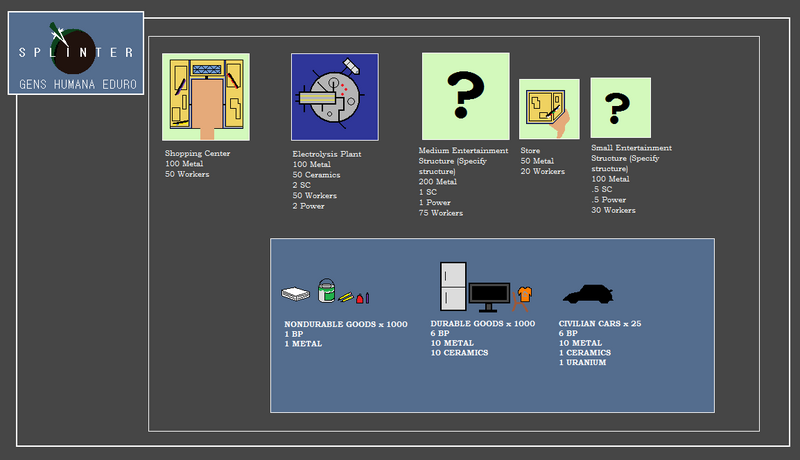800x460 pixels.
Task: Click the "CIVILIAN CARS x 25" heading
Action: click(600, 325)
